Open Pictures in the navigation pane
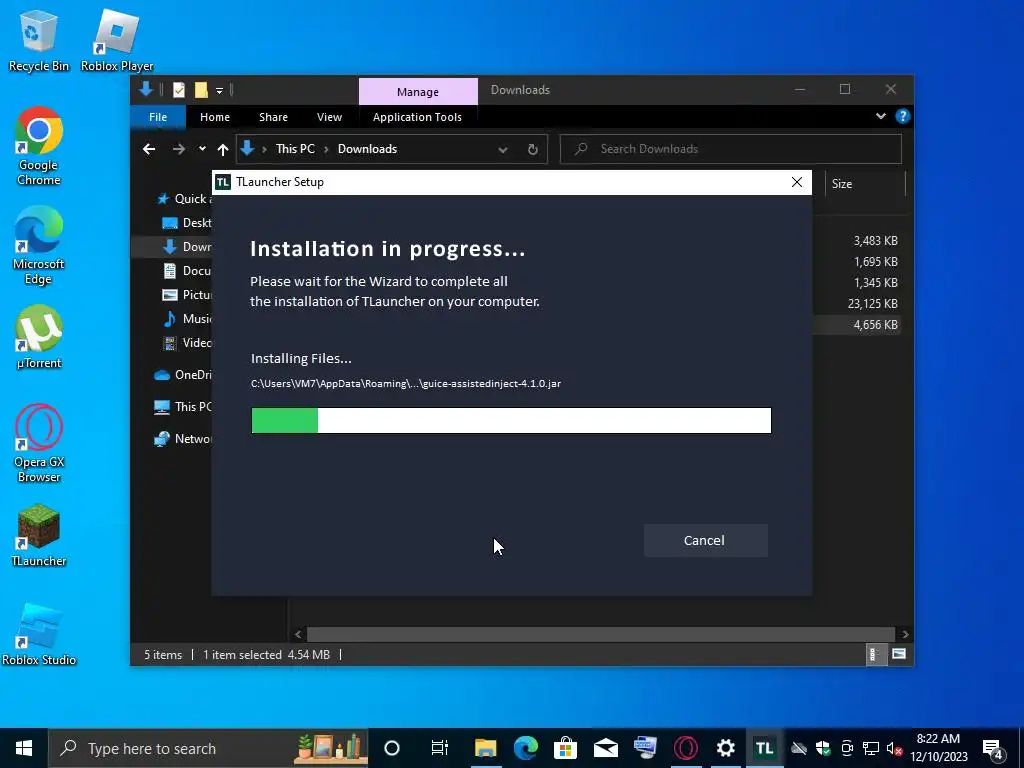 186,295
